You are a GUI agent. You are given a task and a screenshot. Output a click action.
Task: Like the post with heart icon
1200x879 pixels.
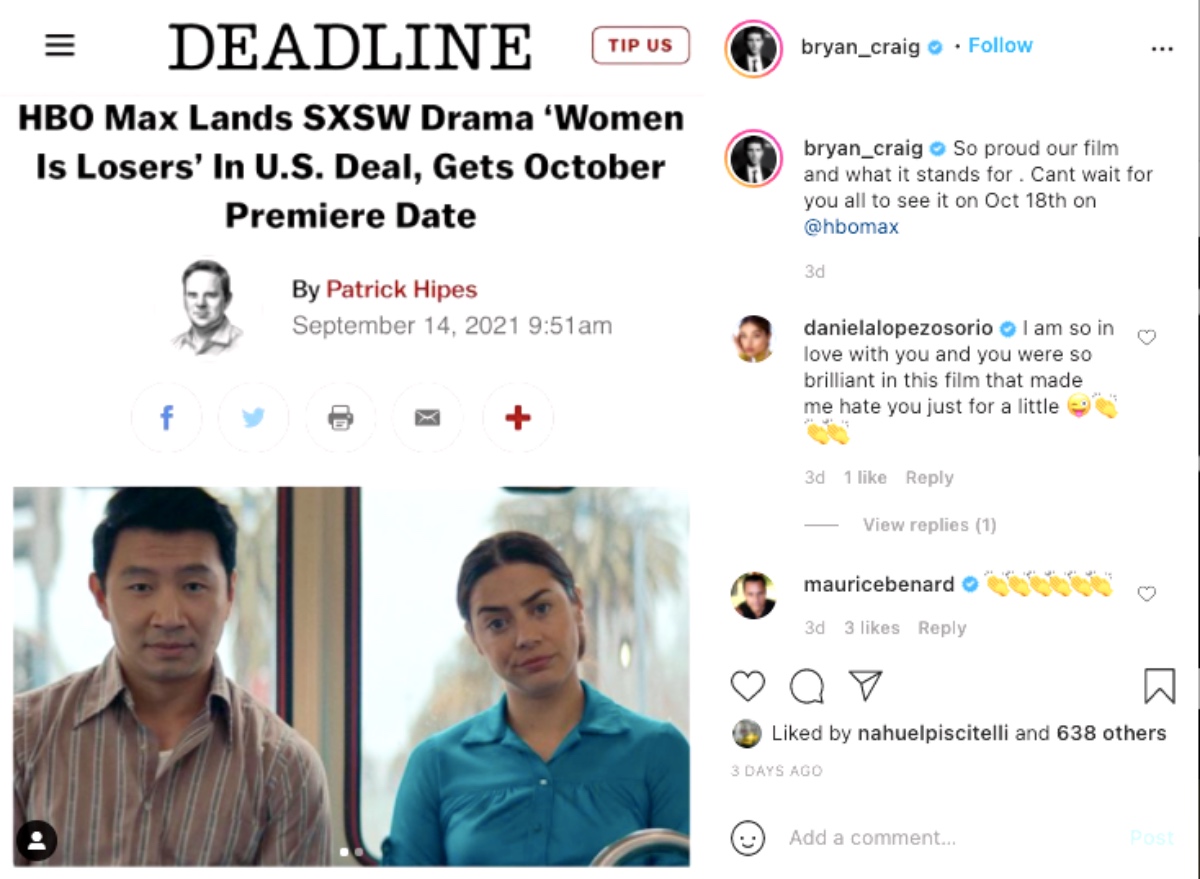pyautogui.click(x=748, y=686)
